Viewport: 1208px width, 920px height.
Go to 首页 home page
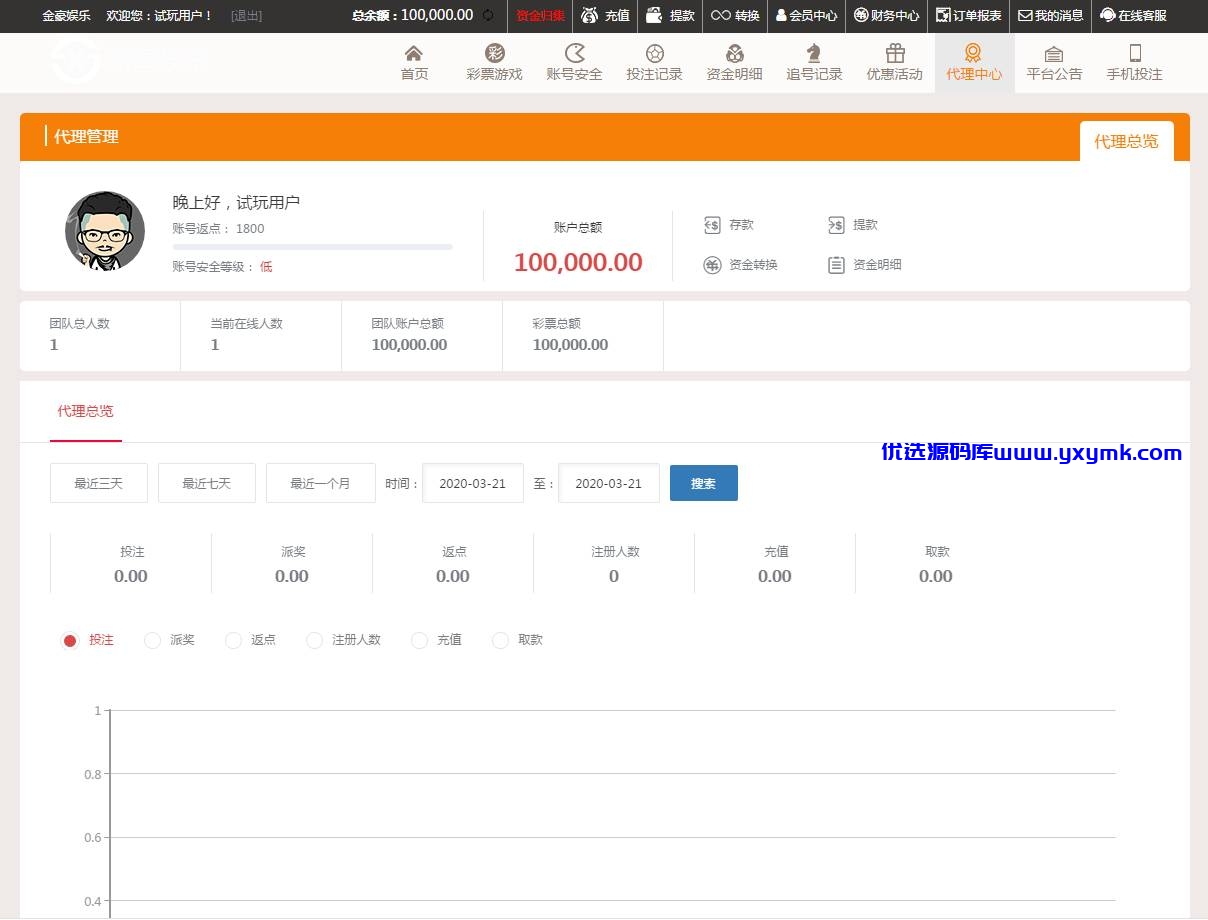point(415,63)
